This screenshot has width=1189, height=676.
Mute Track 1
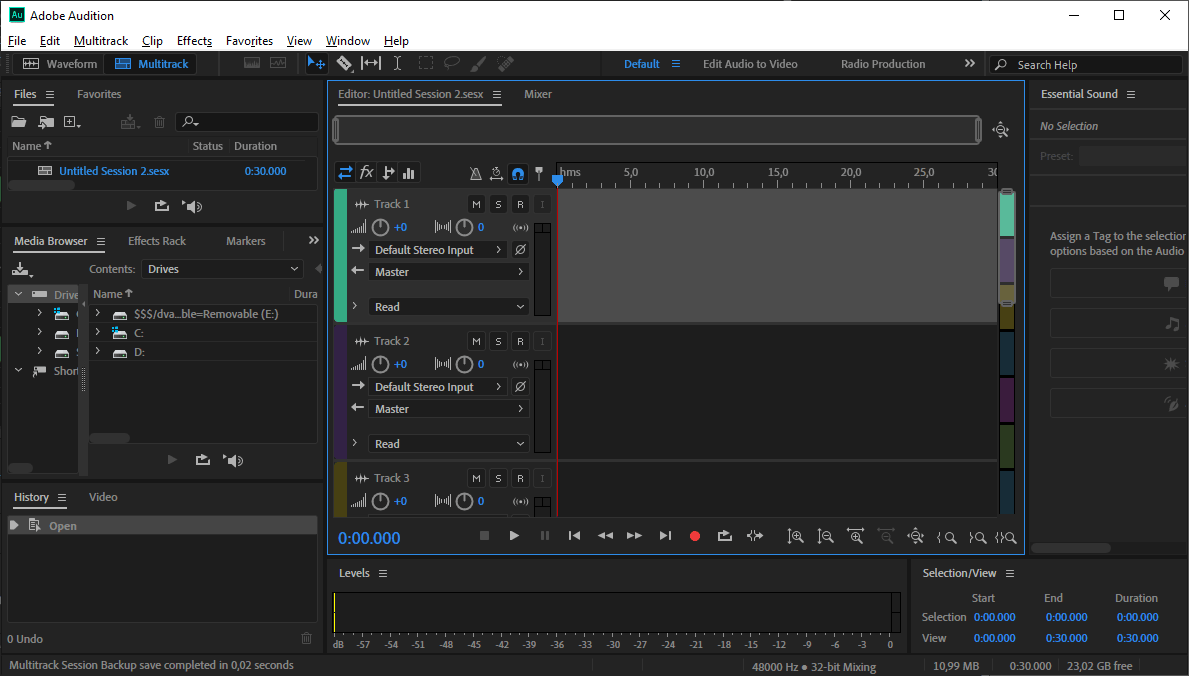click(476, 204)
